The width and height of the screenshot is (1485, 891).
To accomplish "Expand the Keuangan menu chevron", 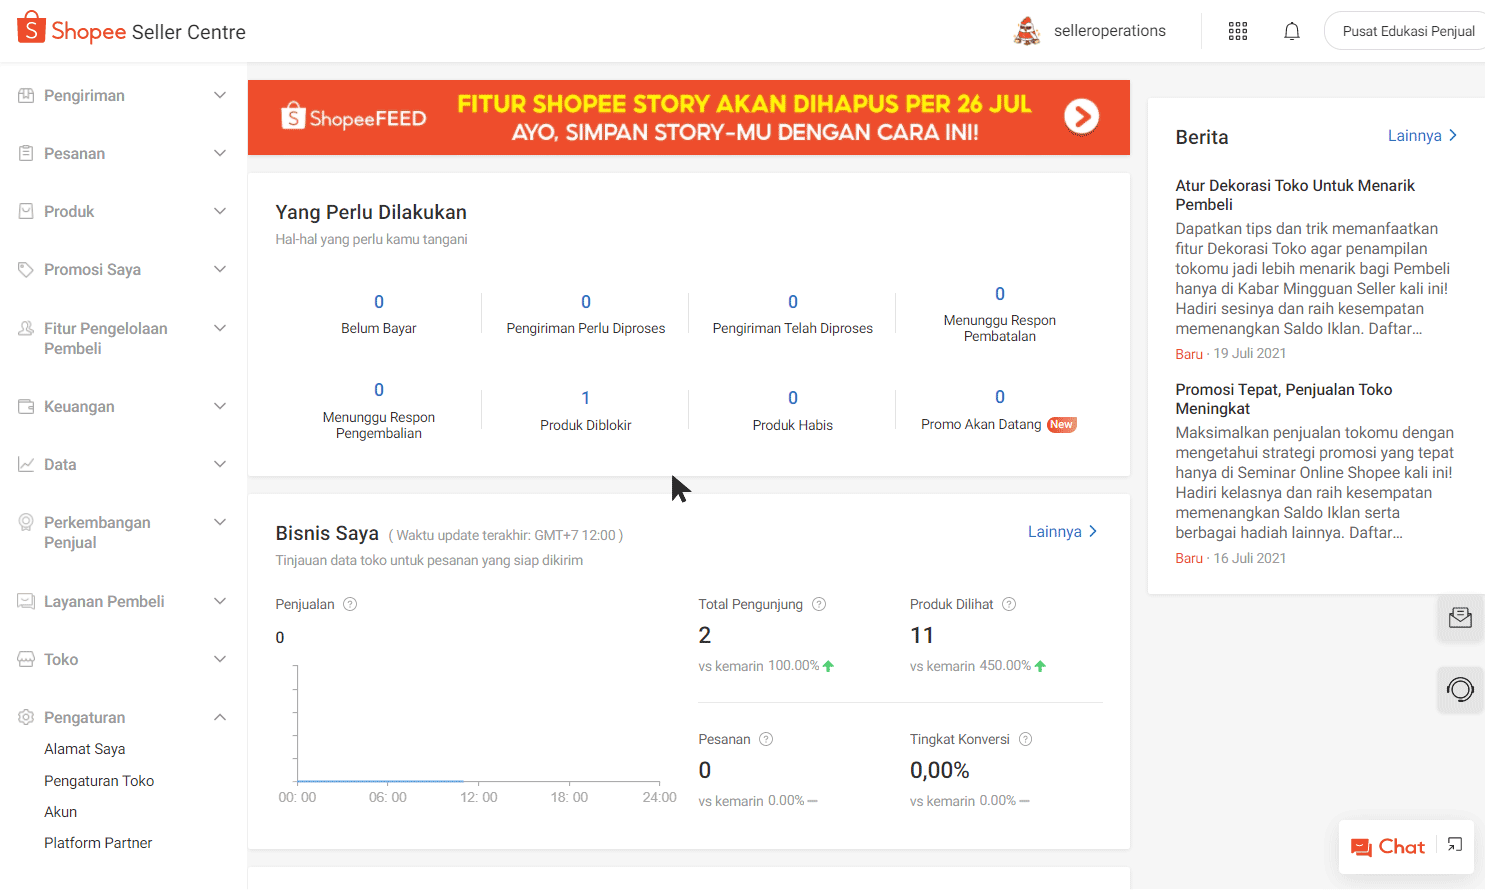I will 220,406.
